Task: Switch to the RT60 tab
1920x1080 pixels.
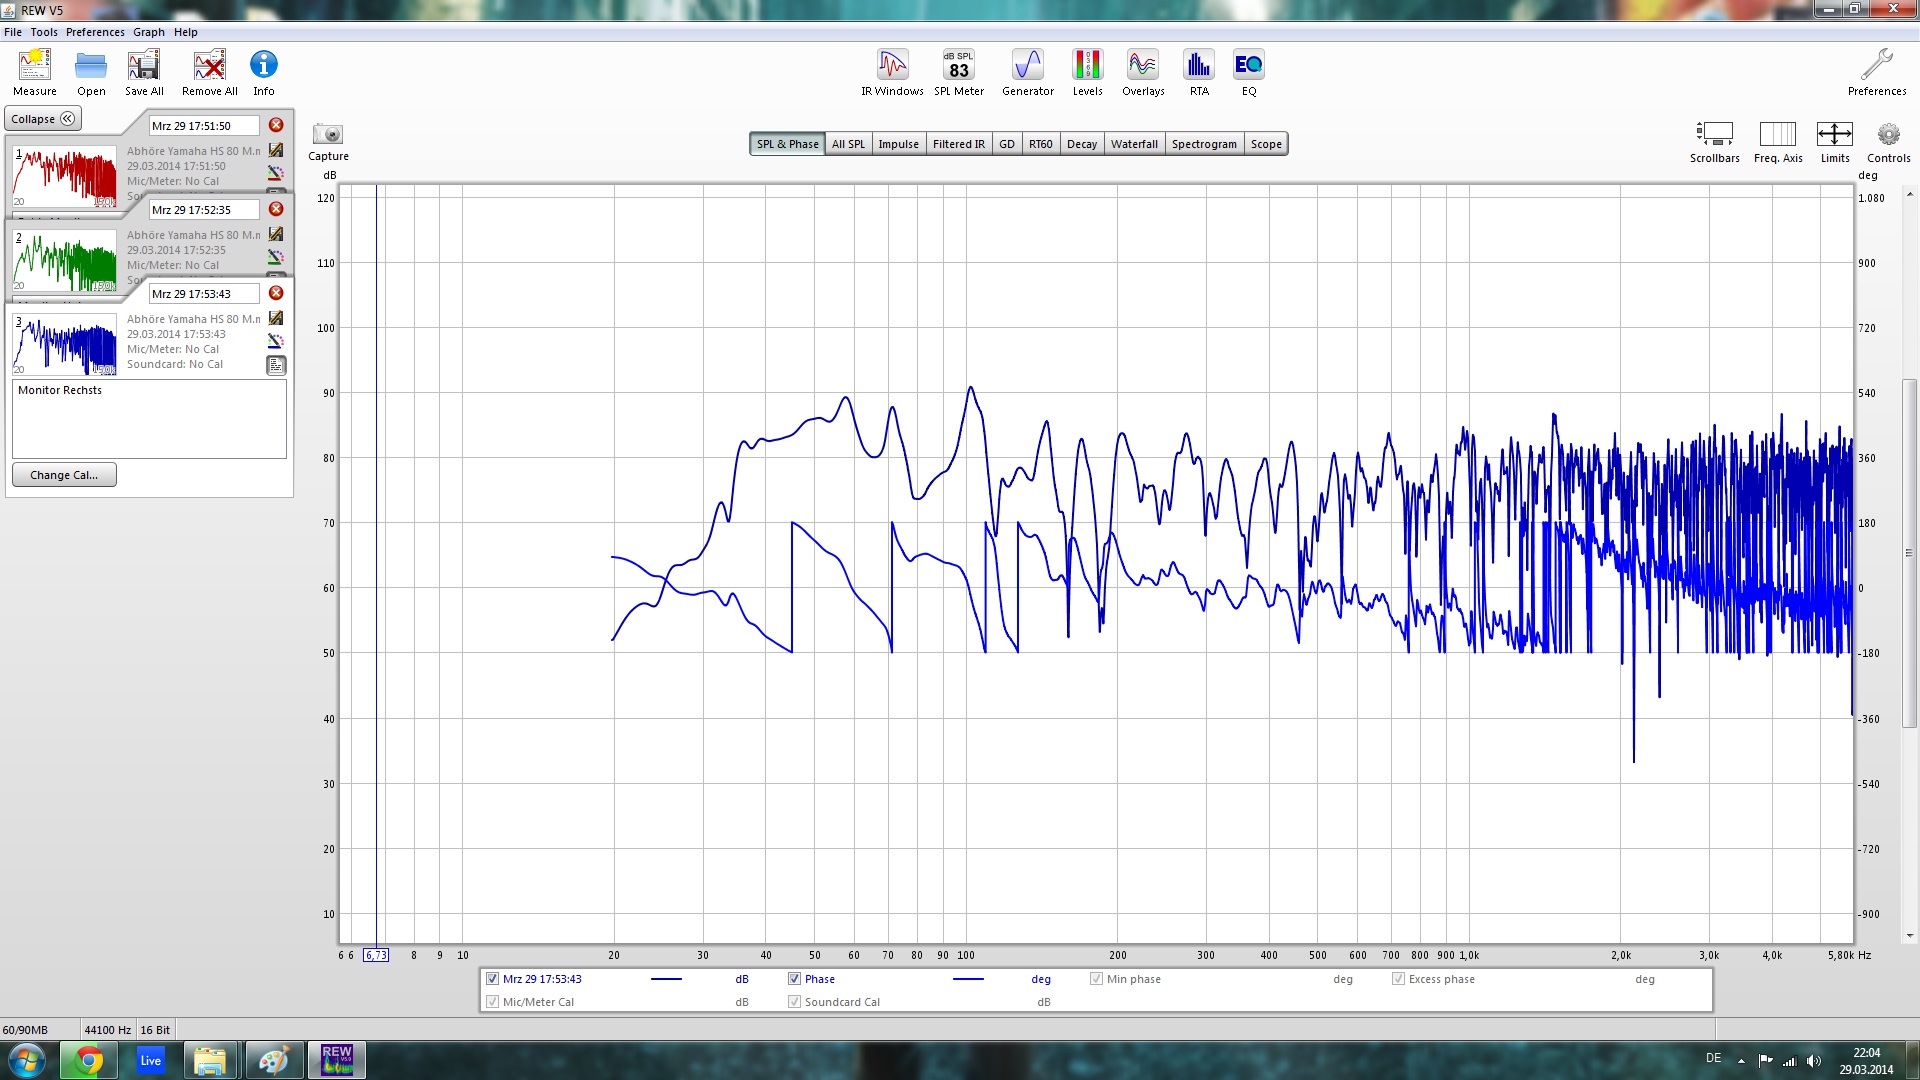Action: click(x=1040, y=144)
